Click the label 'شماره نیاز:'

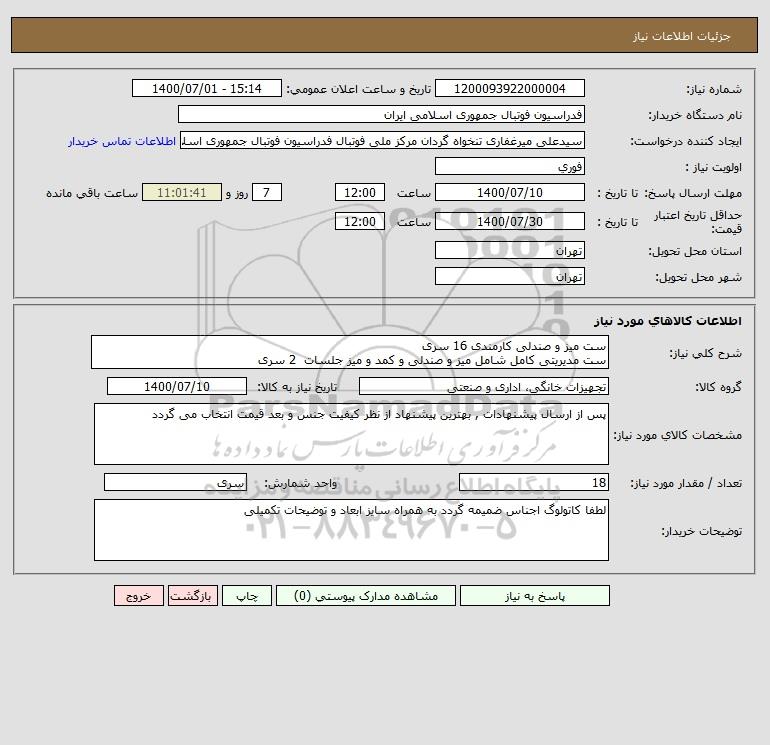pyautogui.click(x=714, y=89)
